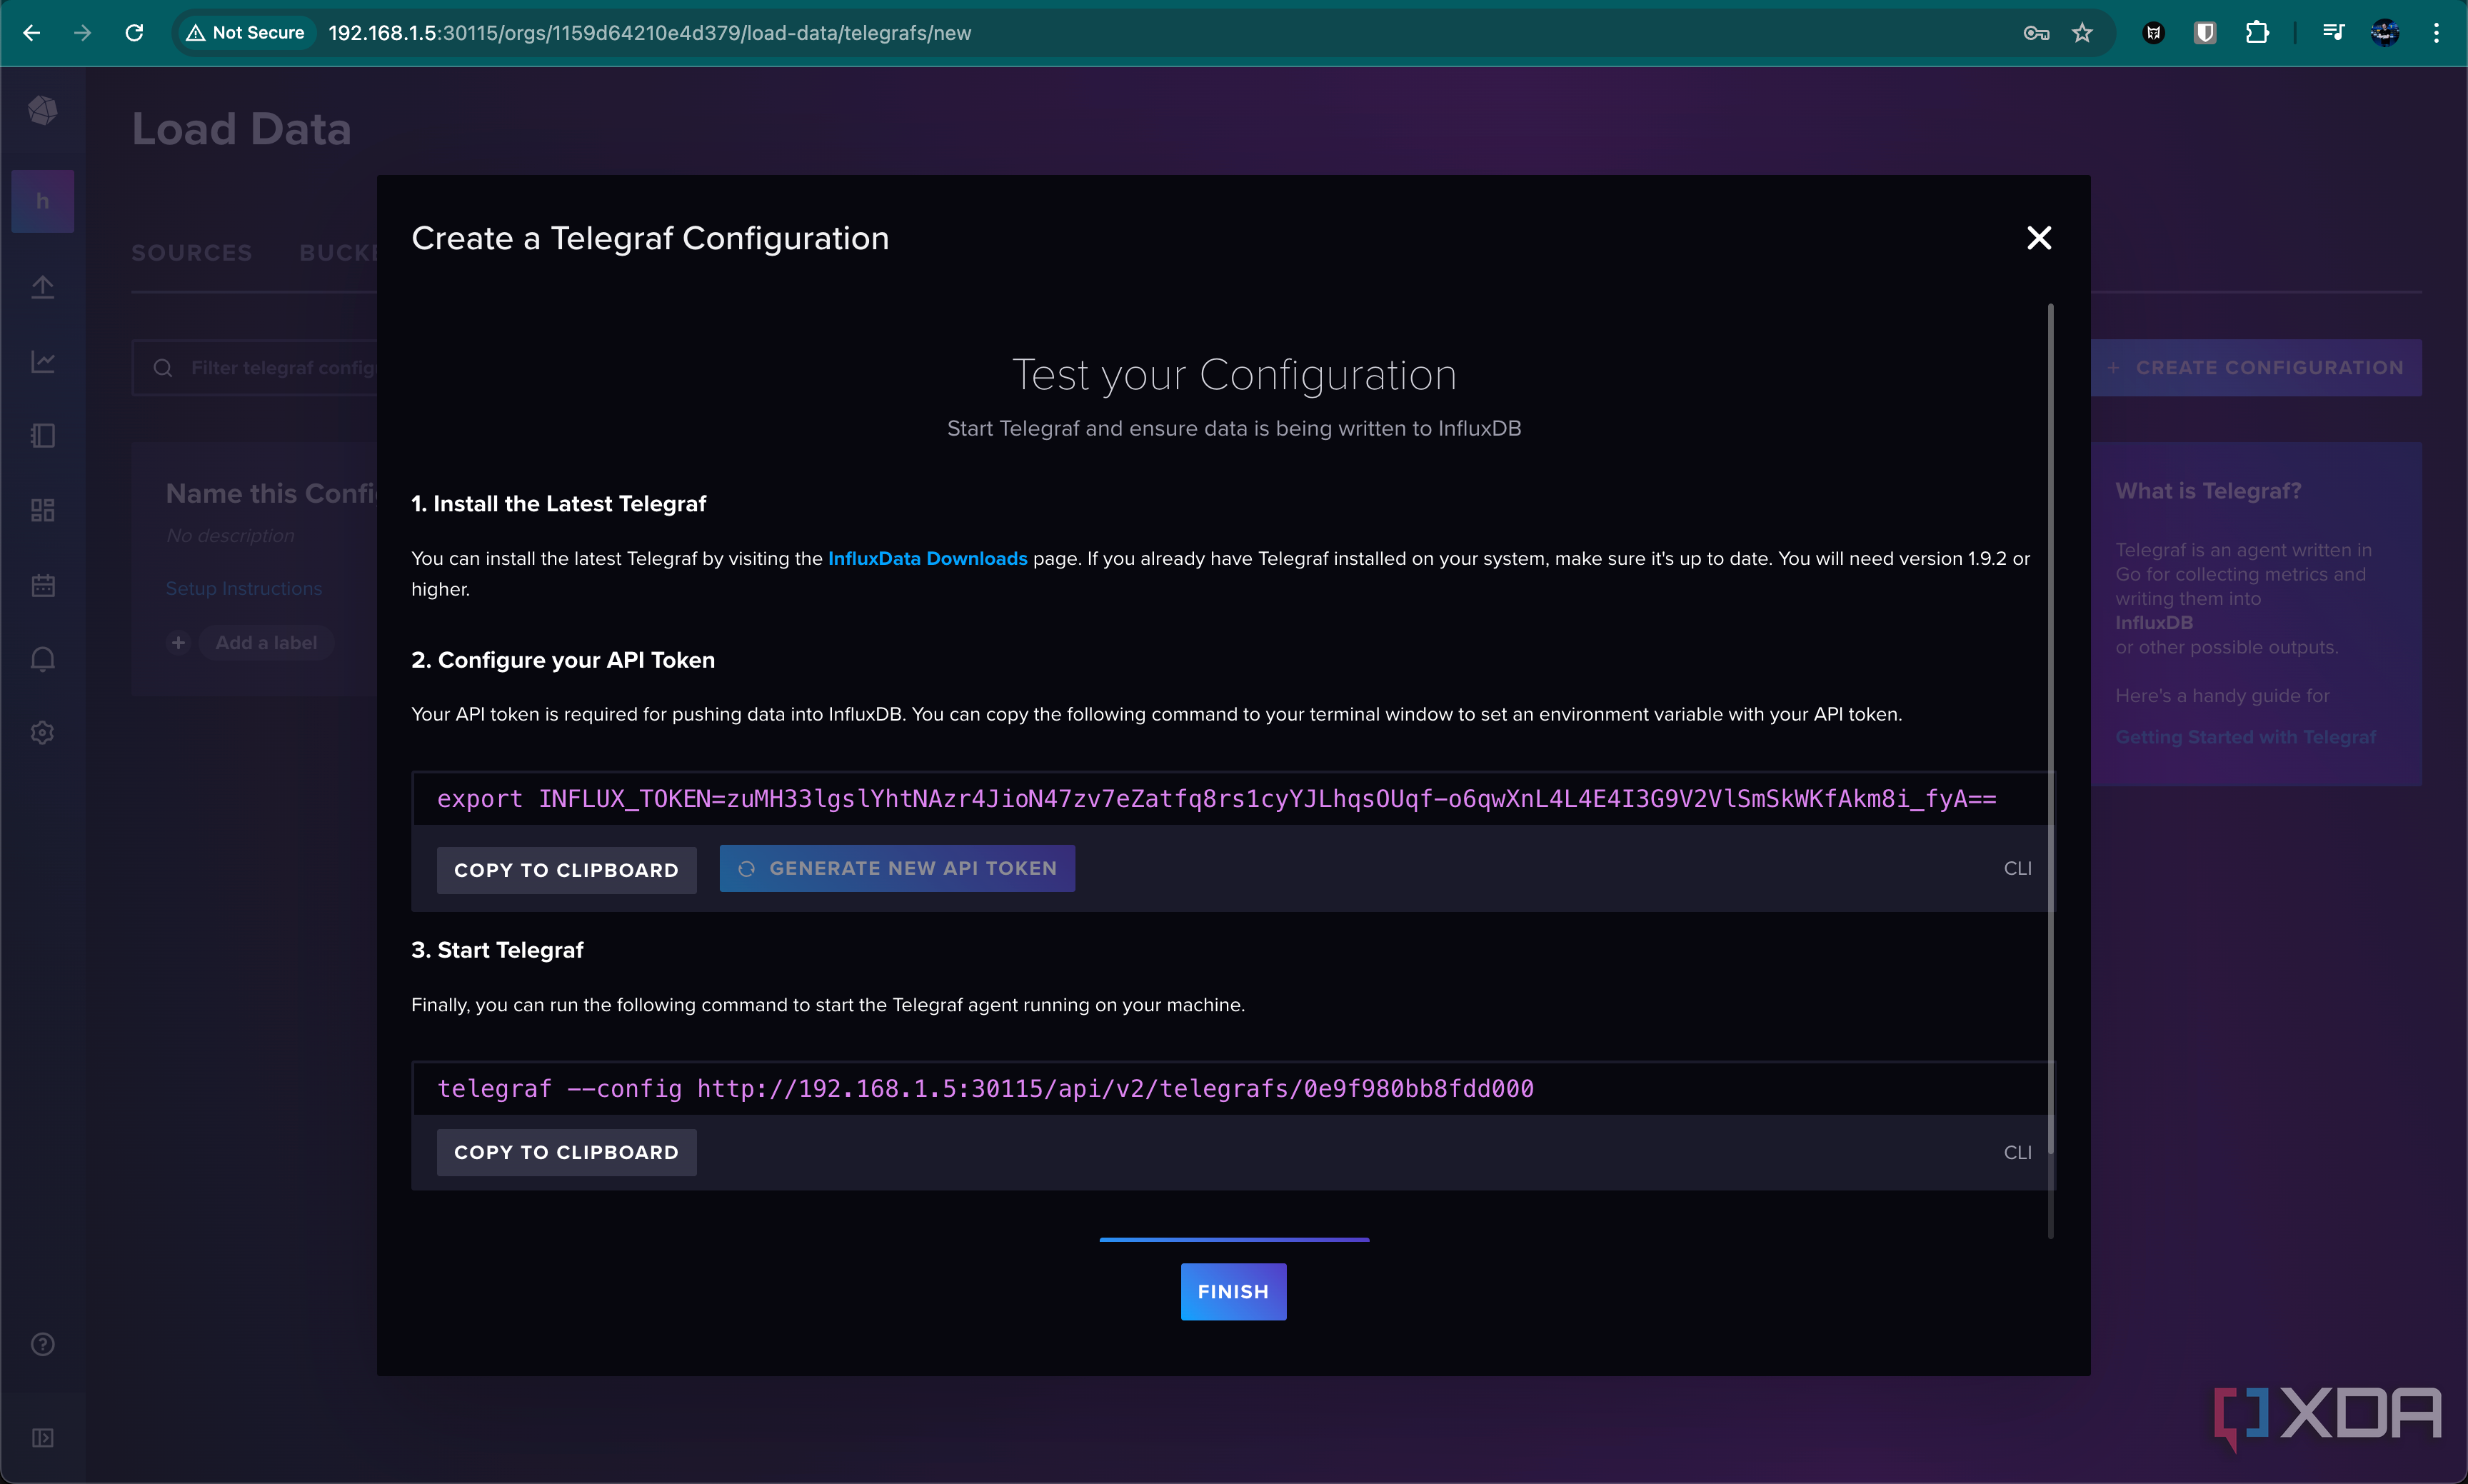Viewport: 2468px width, 1484px height.
Task: Open Dashboards icon in sidebar
Action: [42, 510]
